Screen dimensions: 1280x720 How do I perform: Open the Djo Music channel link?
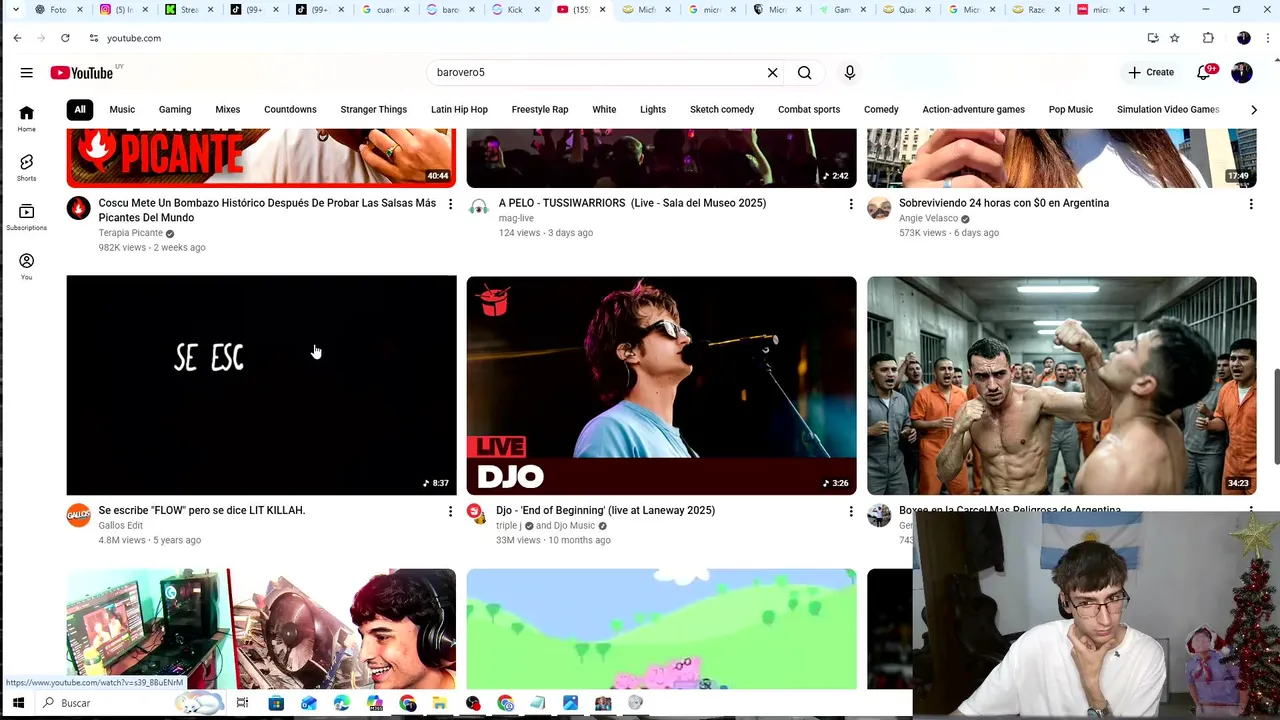coord(573,525)
